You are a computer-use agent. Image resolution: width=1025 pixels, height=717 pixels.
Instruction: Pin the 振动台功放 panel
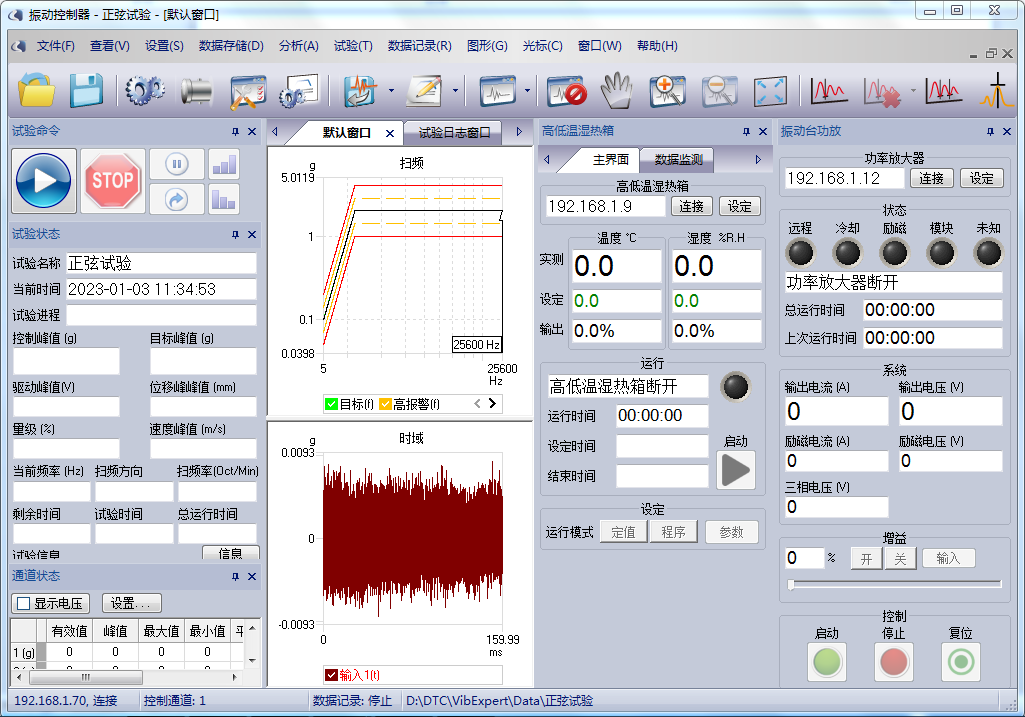990,131
